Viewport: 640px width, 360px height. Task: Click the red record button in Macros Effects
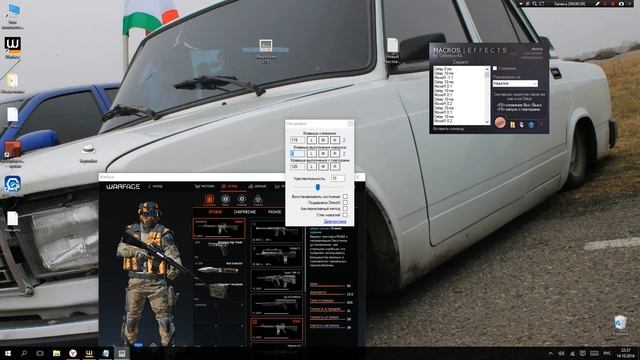[500, 122]
